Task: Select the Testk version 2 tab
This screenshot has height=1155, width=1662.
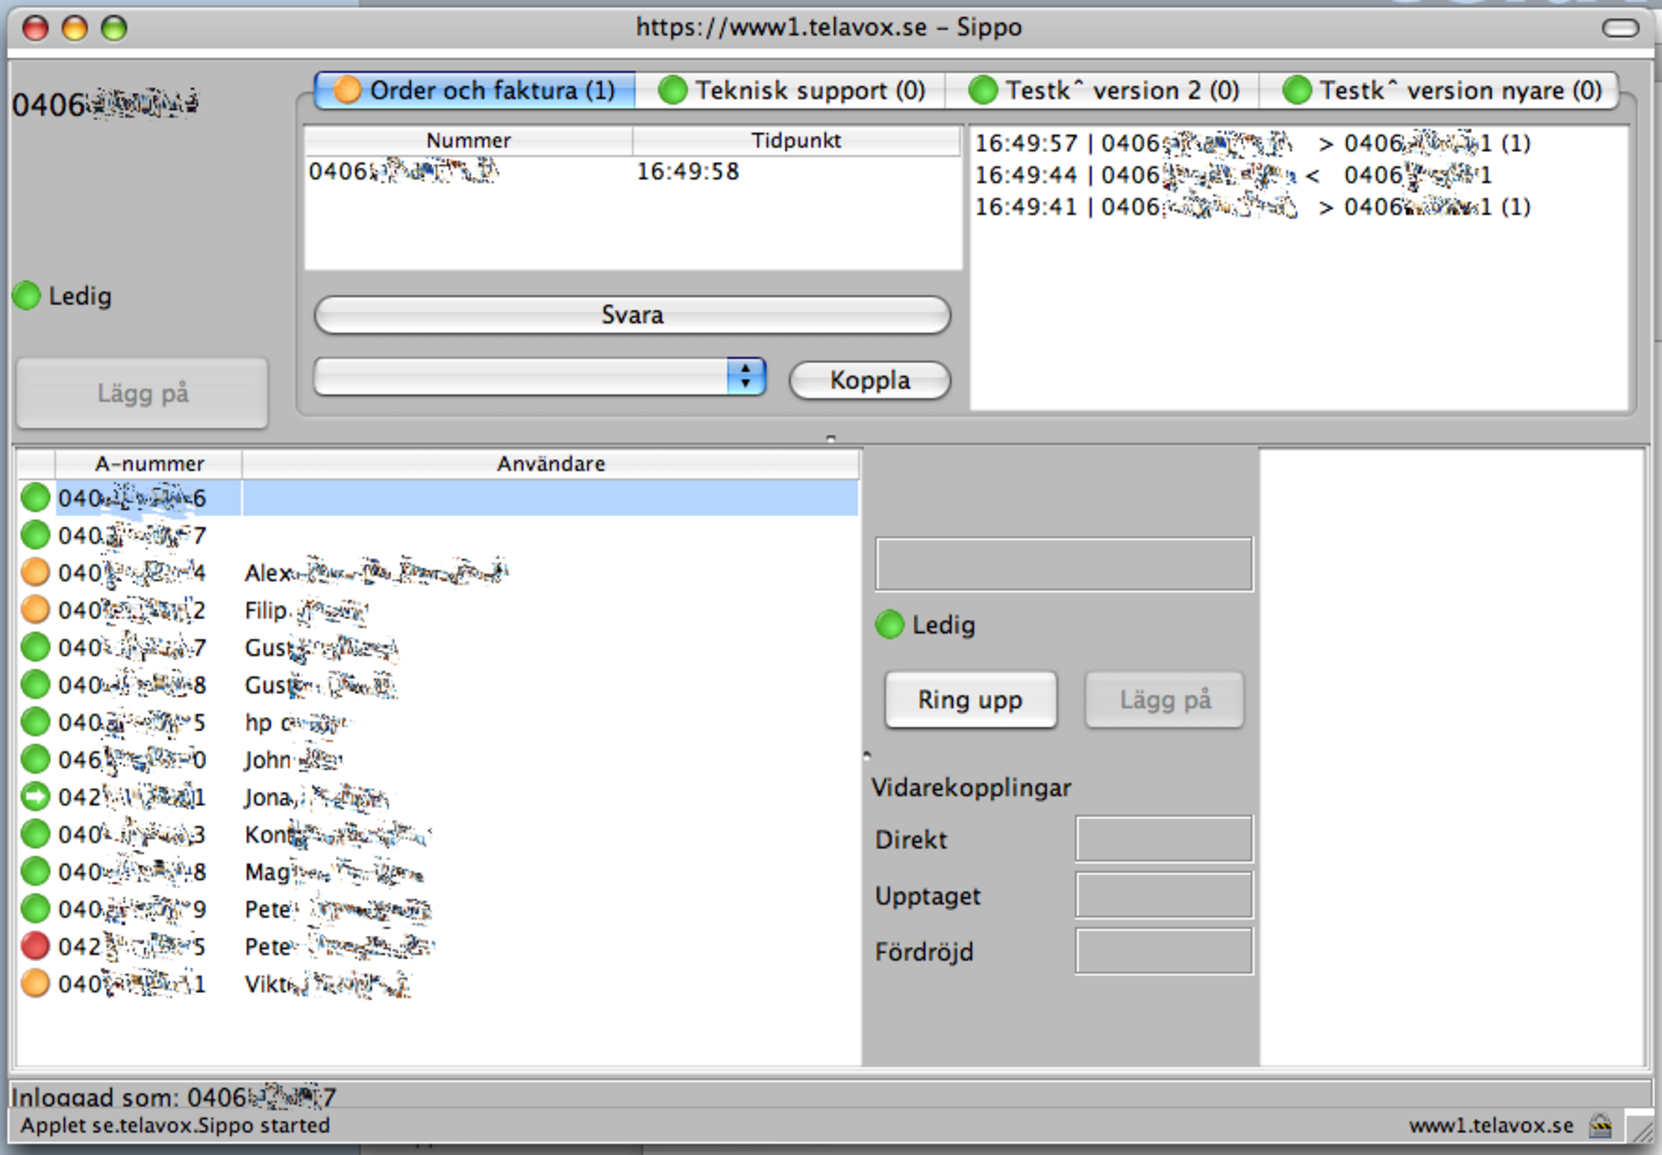Action: [x=1103, y=90]
